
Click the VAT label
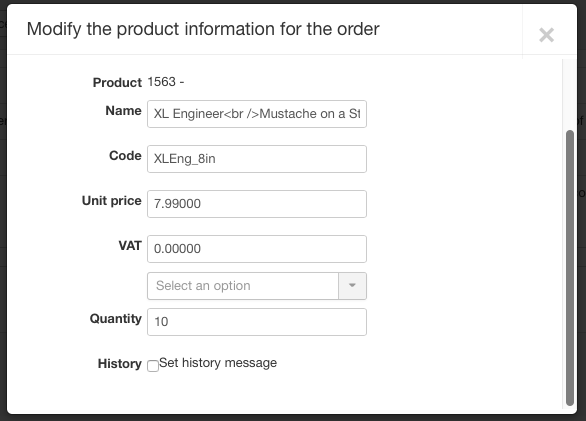(130, 246)
